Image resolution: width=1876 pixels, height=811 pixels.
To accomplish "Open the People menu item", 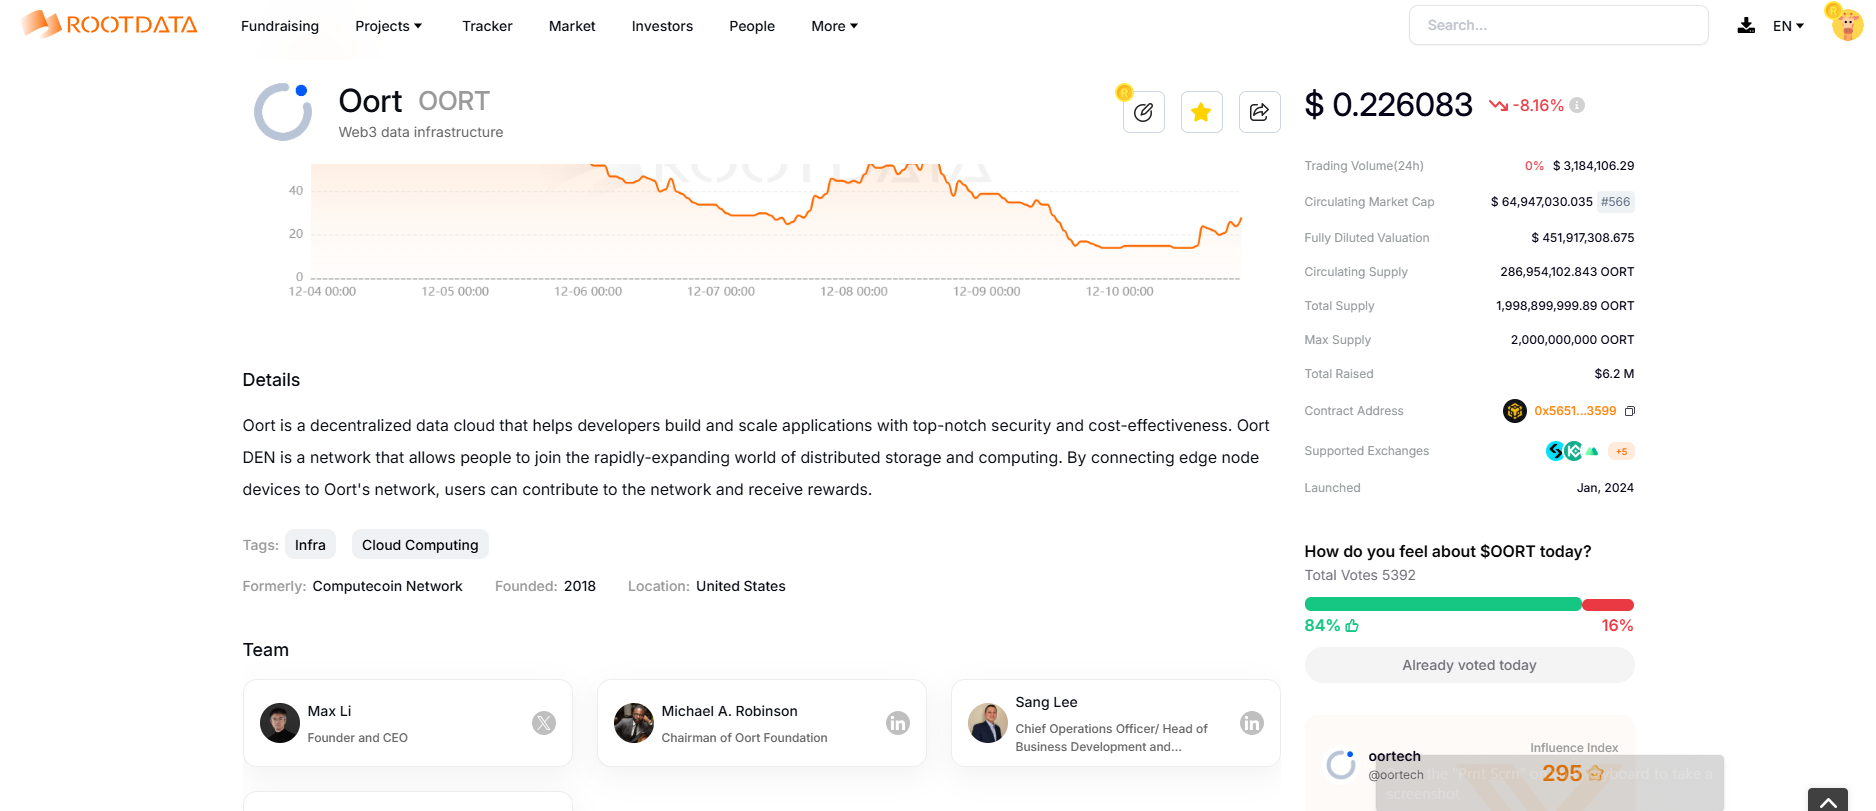I will [752, 26].
